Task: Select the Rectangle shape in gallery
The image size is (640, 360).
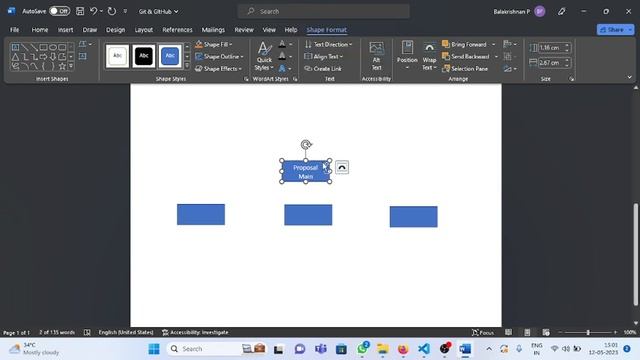Action: [x=43, y=47]
